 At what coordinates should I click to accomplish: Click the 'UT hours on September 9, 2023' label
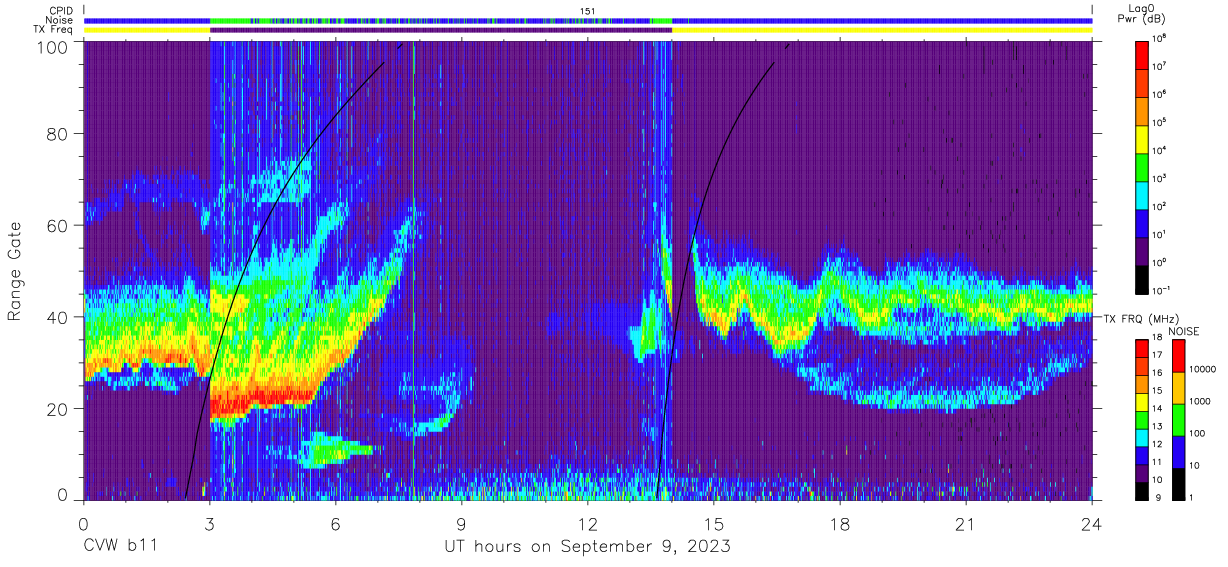coord(587,547)
